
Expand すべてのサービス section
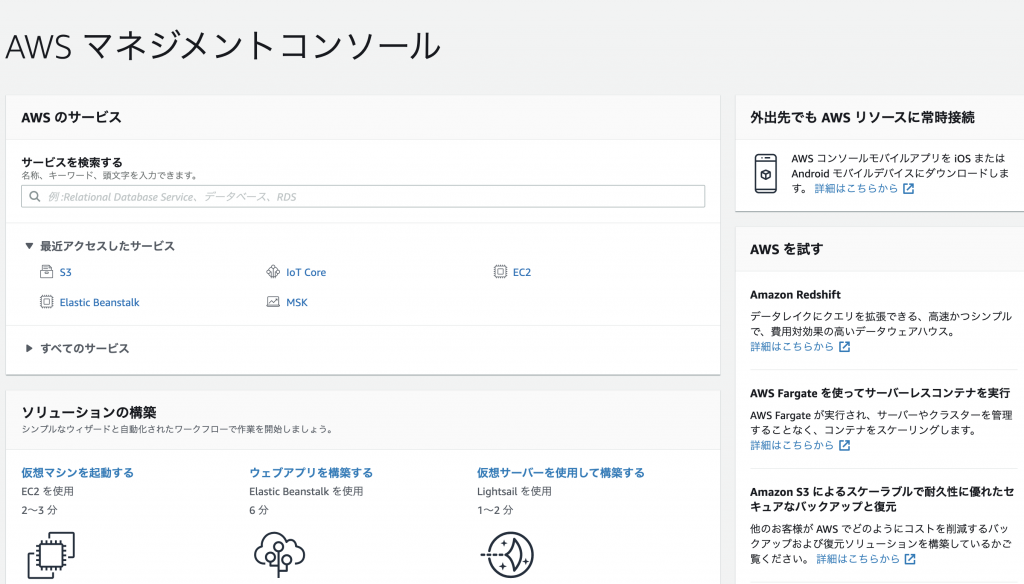pos(29,348)
